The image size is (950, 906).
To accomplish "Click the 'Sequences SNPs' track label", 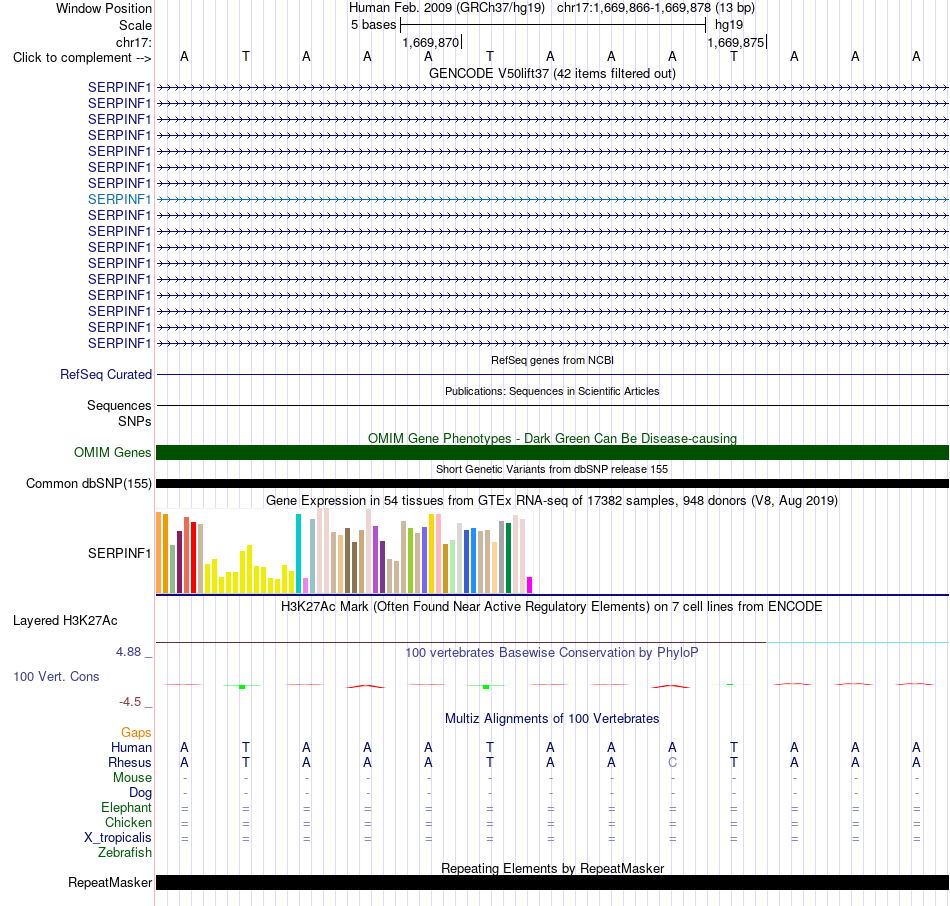I will [x=119, y=413].
